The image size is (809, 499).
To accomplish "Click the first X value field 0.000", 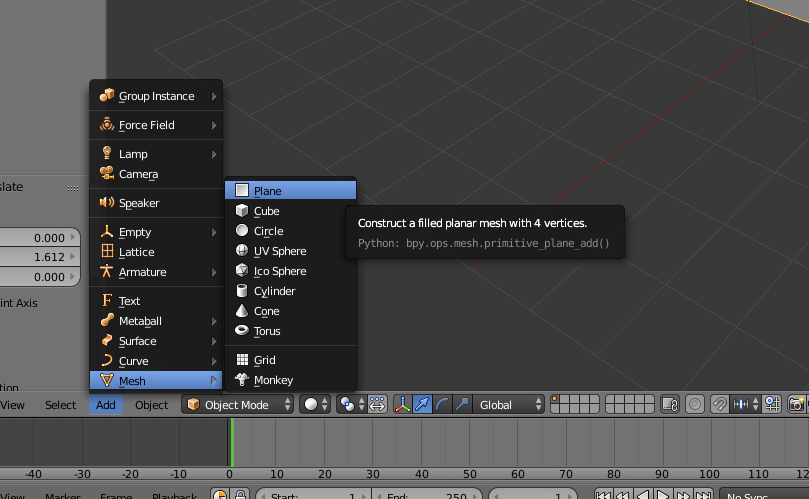I will (40, 237).
